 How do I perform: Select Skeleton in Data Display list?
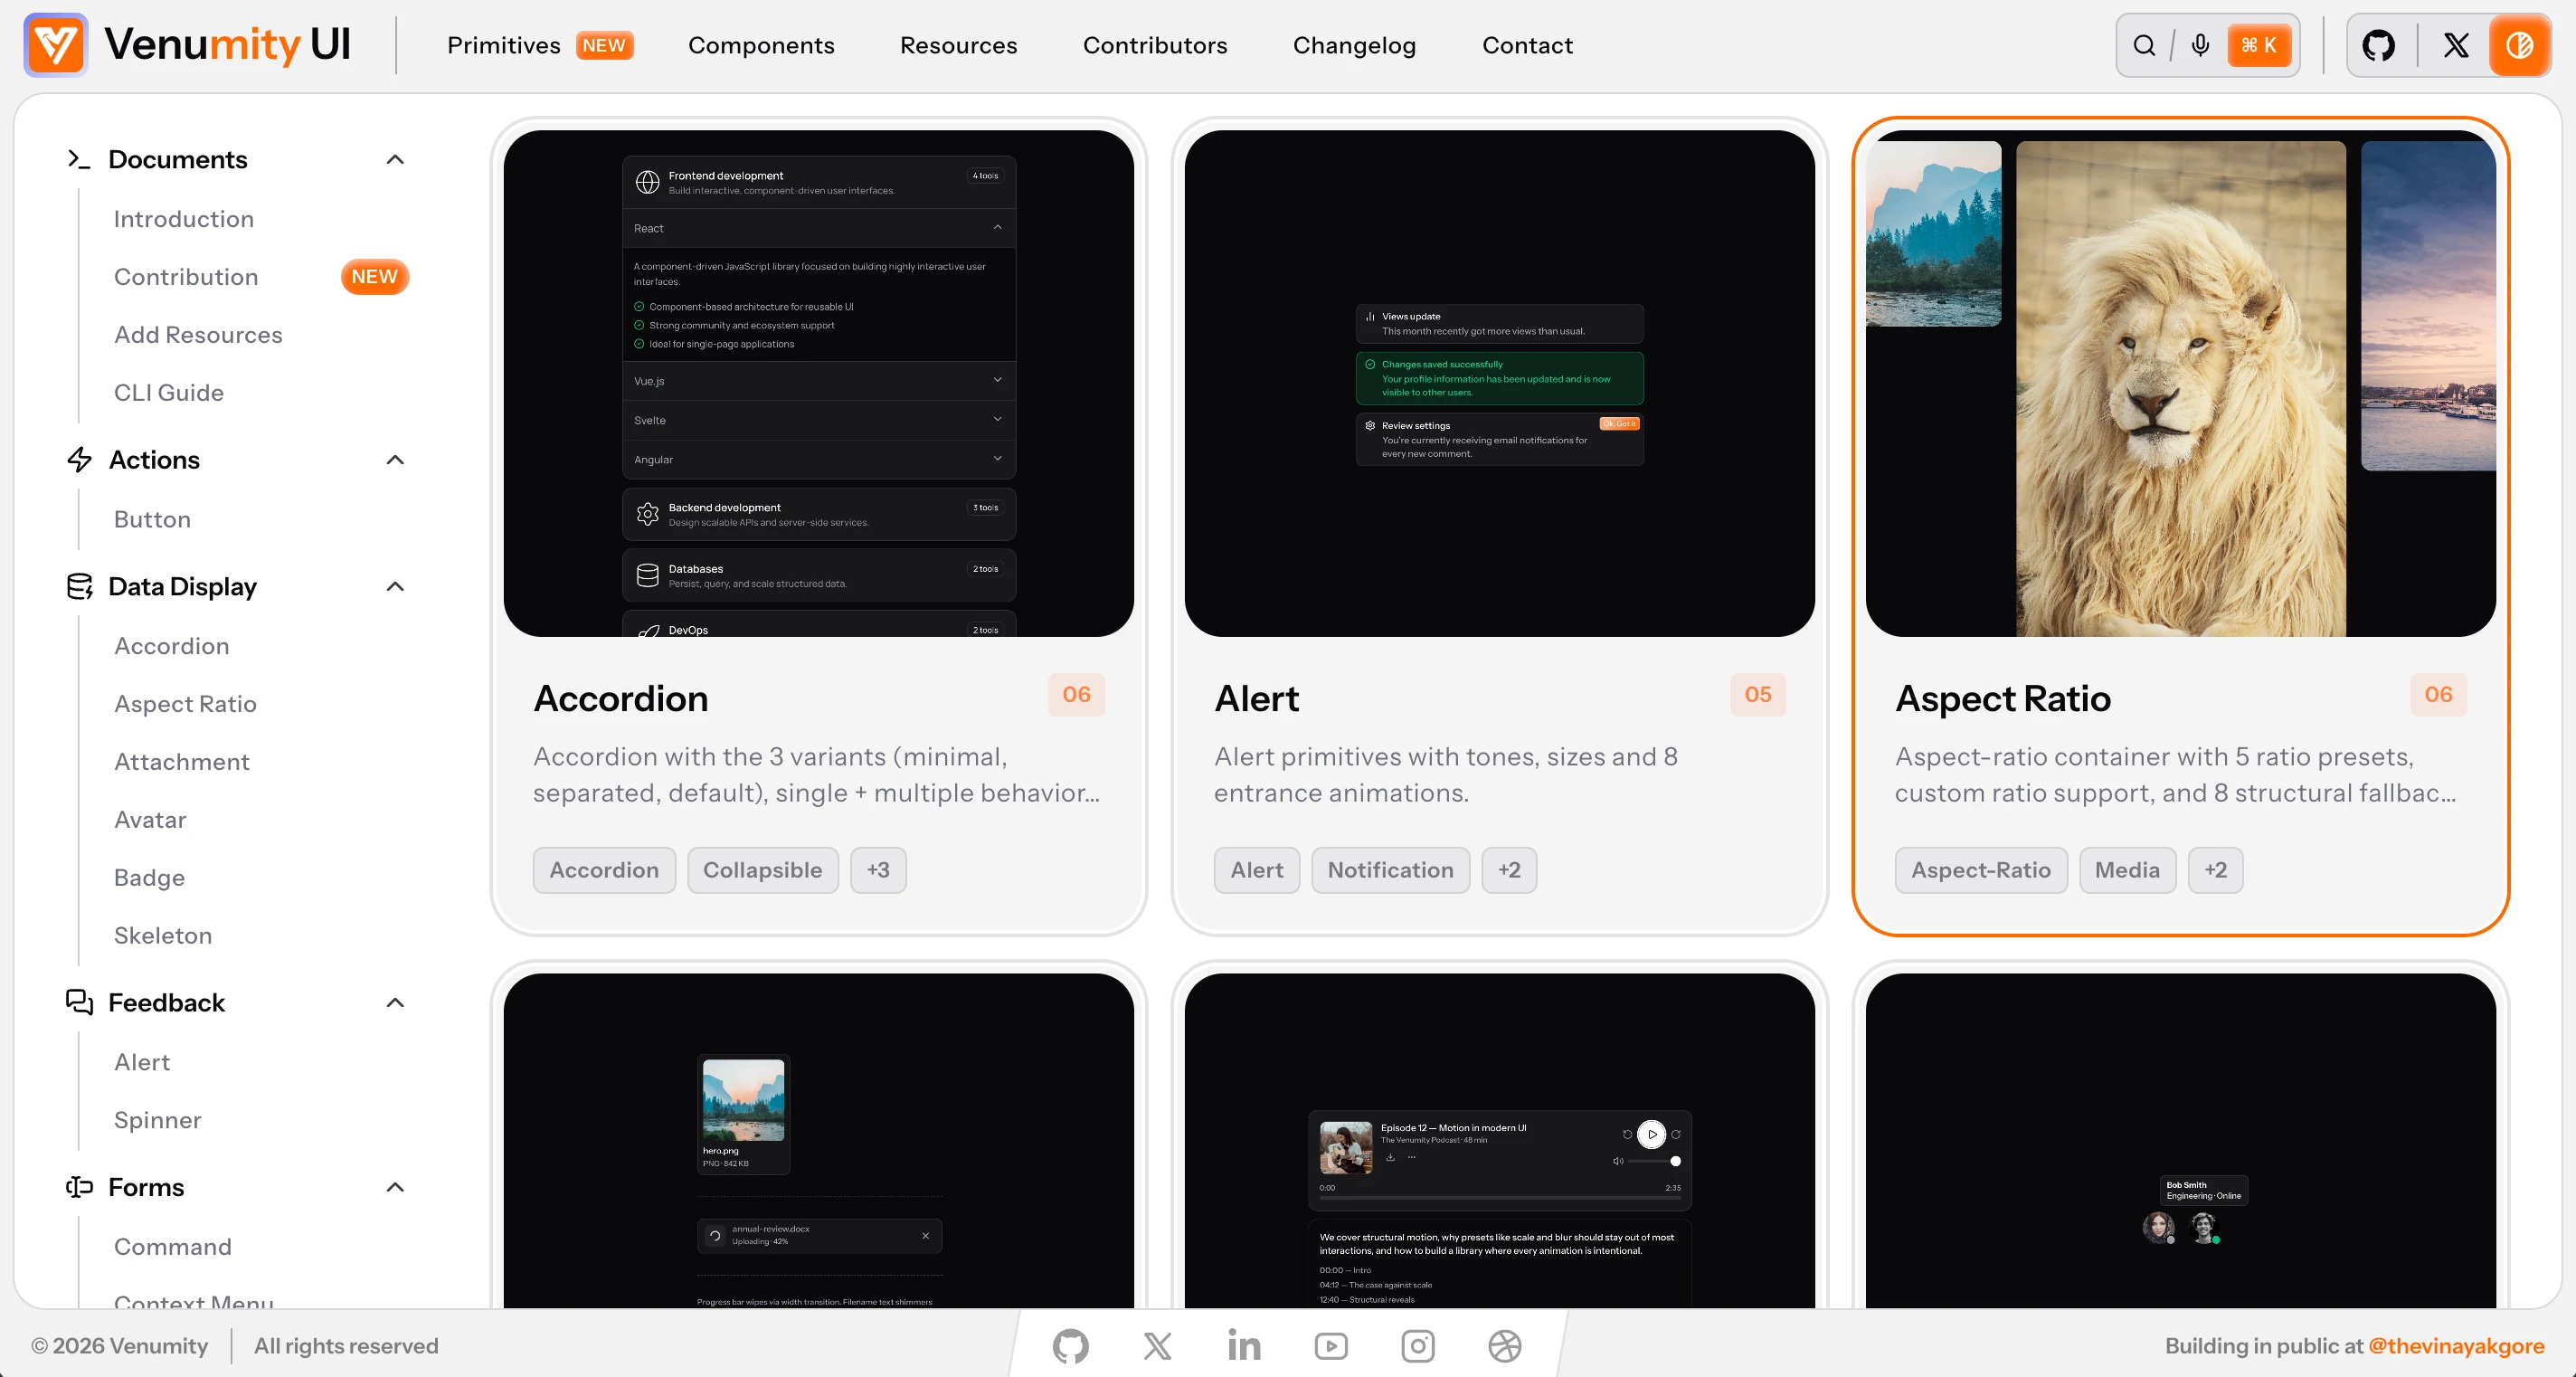click(x=163, y=935)
